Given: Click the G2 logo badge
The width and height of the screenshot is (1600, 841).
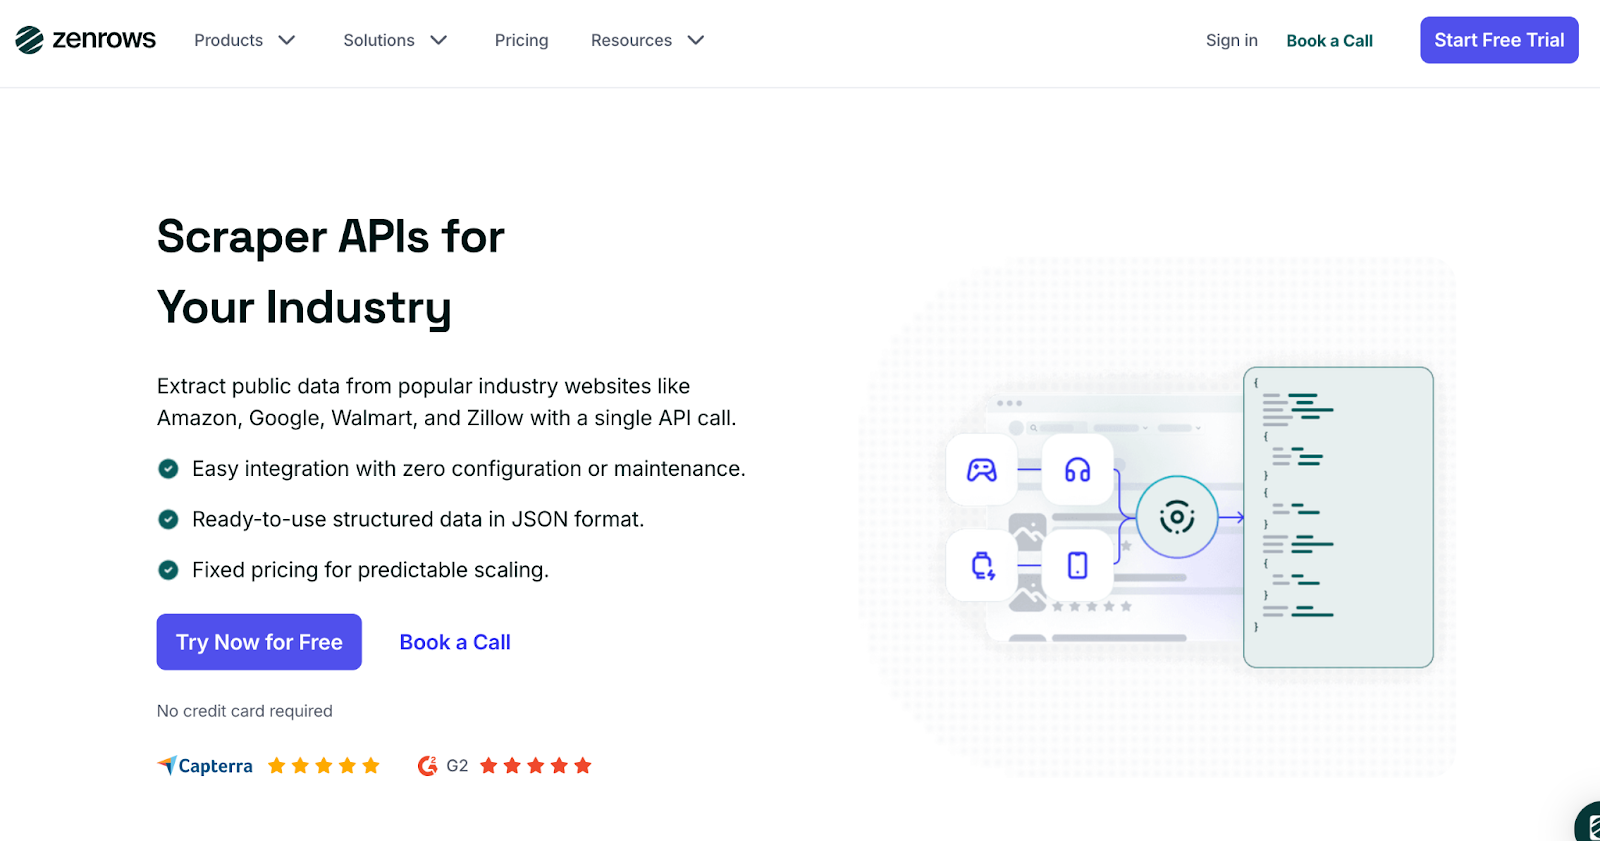Looking at the screenshot, I should coord(442,766).
